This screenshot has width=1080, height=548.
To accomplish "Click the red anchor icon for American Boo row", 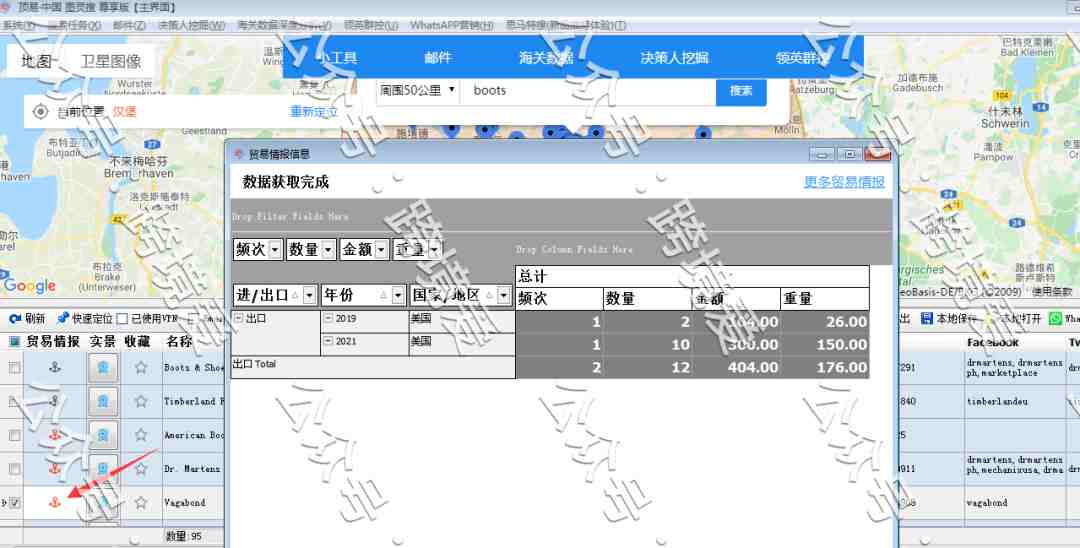I will [x=55, y=435].
